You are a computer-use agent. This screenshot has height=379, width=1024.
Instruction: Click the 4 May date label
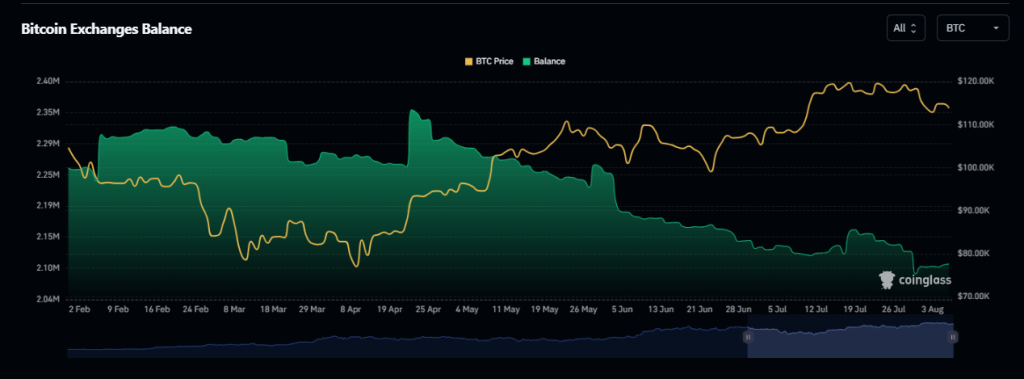coord(467,309)
